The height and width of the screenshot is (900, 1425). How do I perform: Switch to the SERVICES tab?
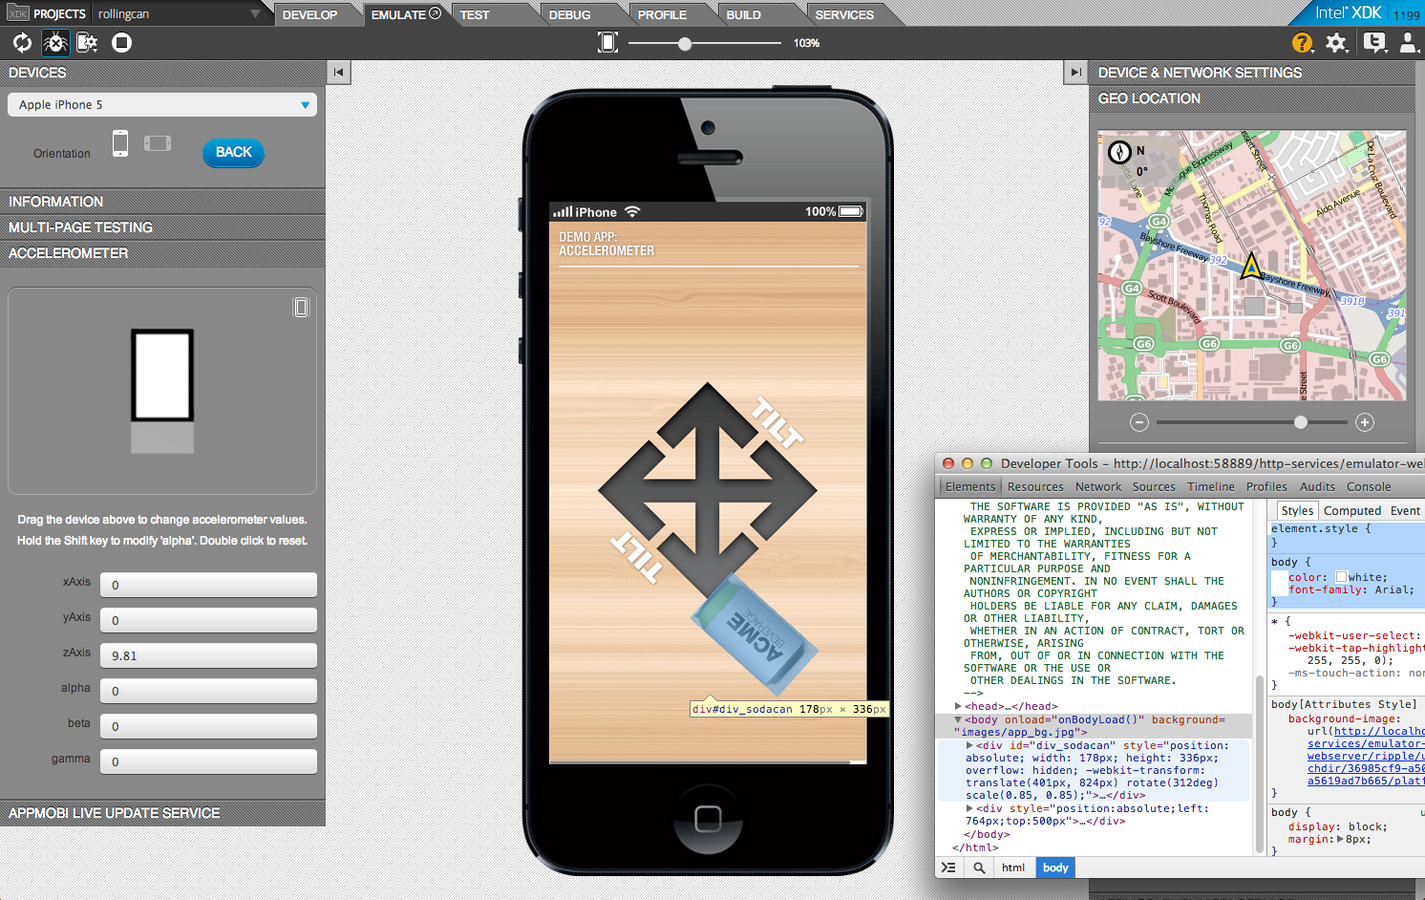pyautogui.click(x=844, y=14)
